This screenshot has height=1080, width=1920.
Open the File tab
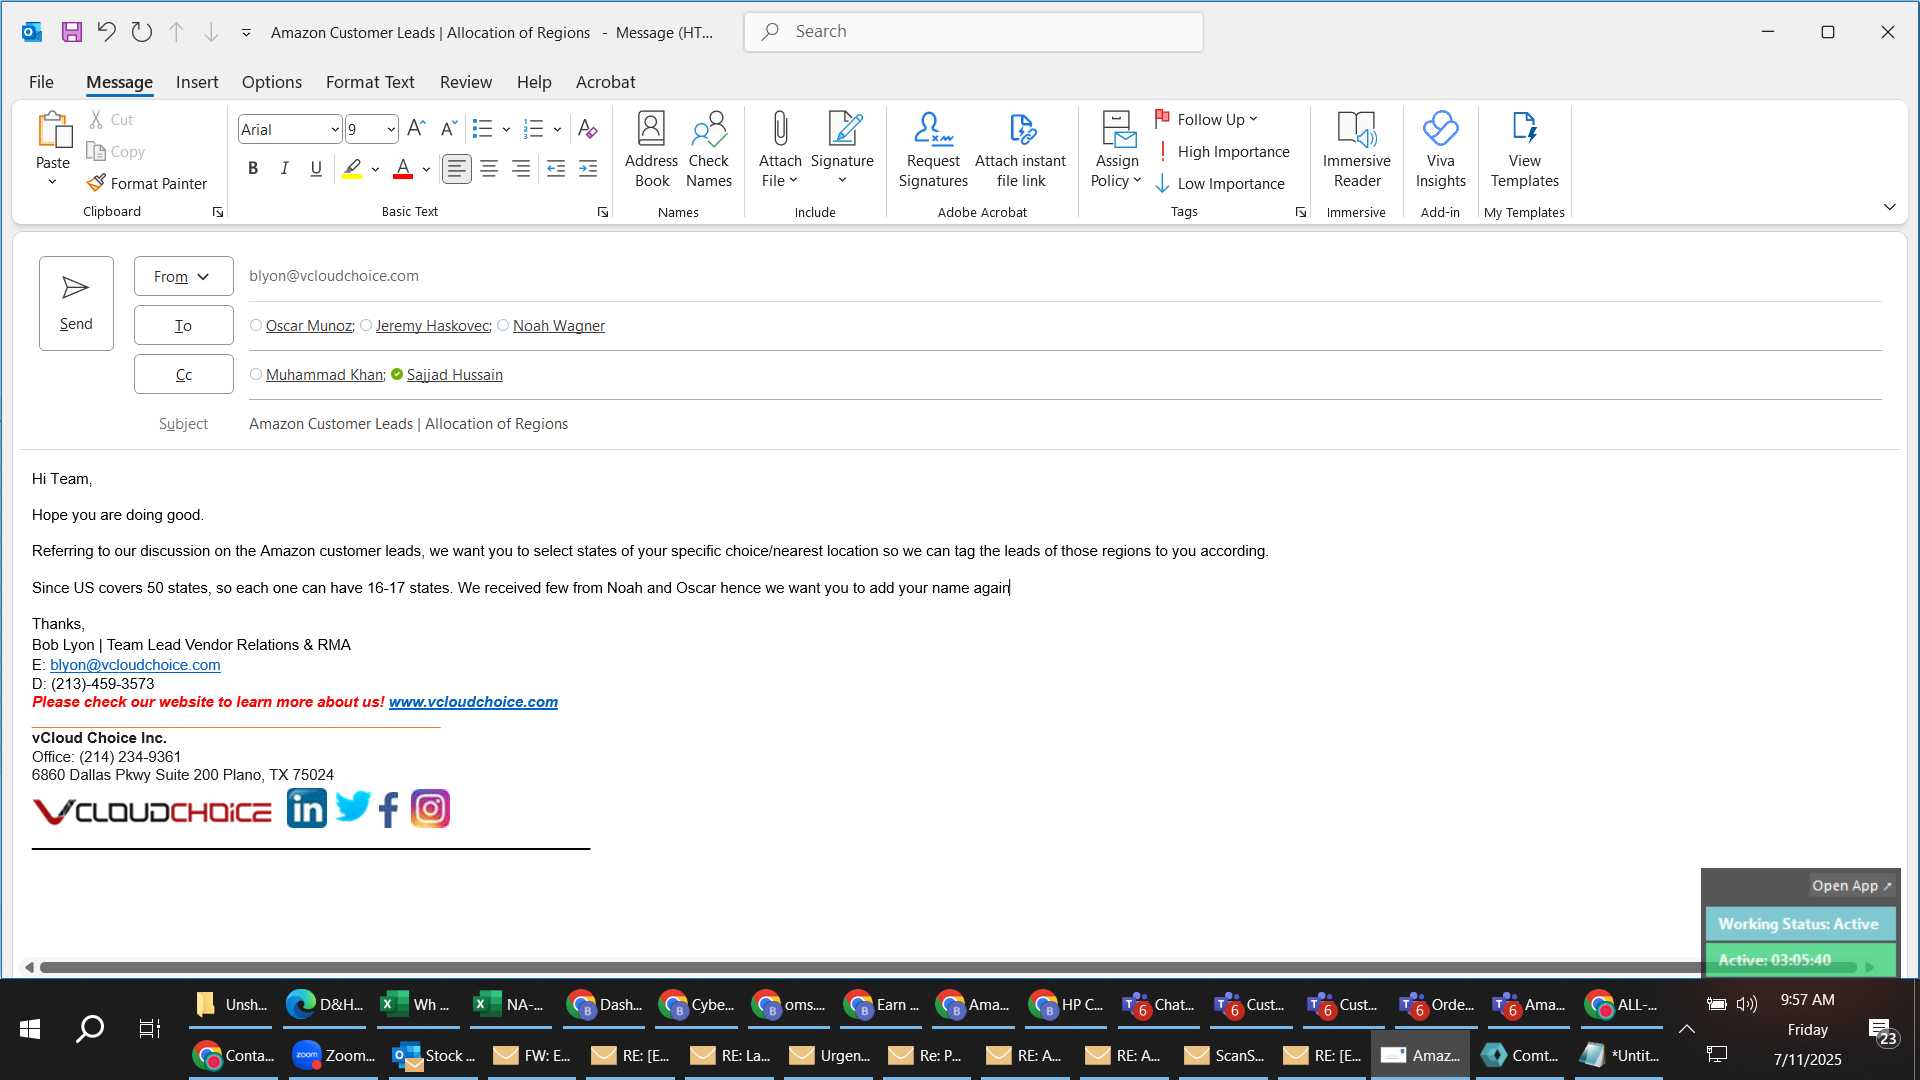[x=41, y=82]
